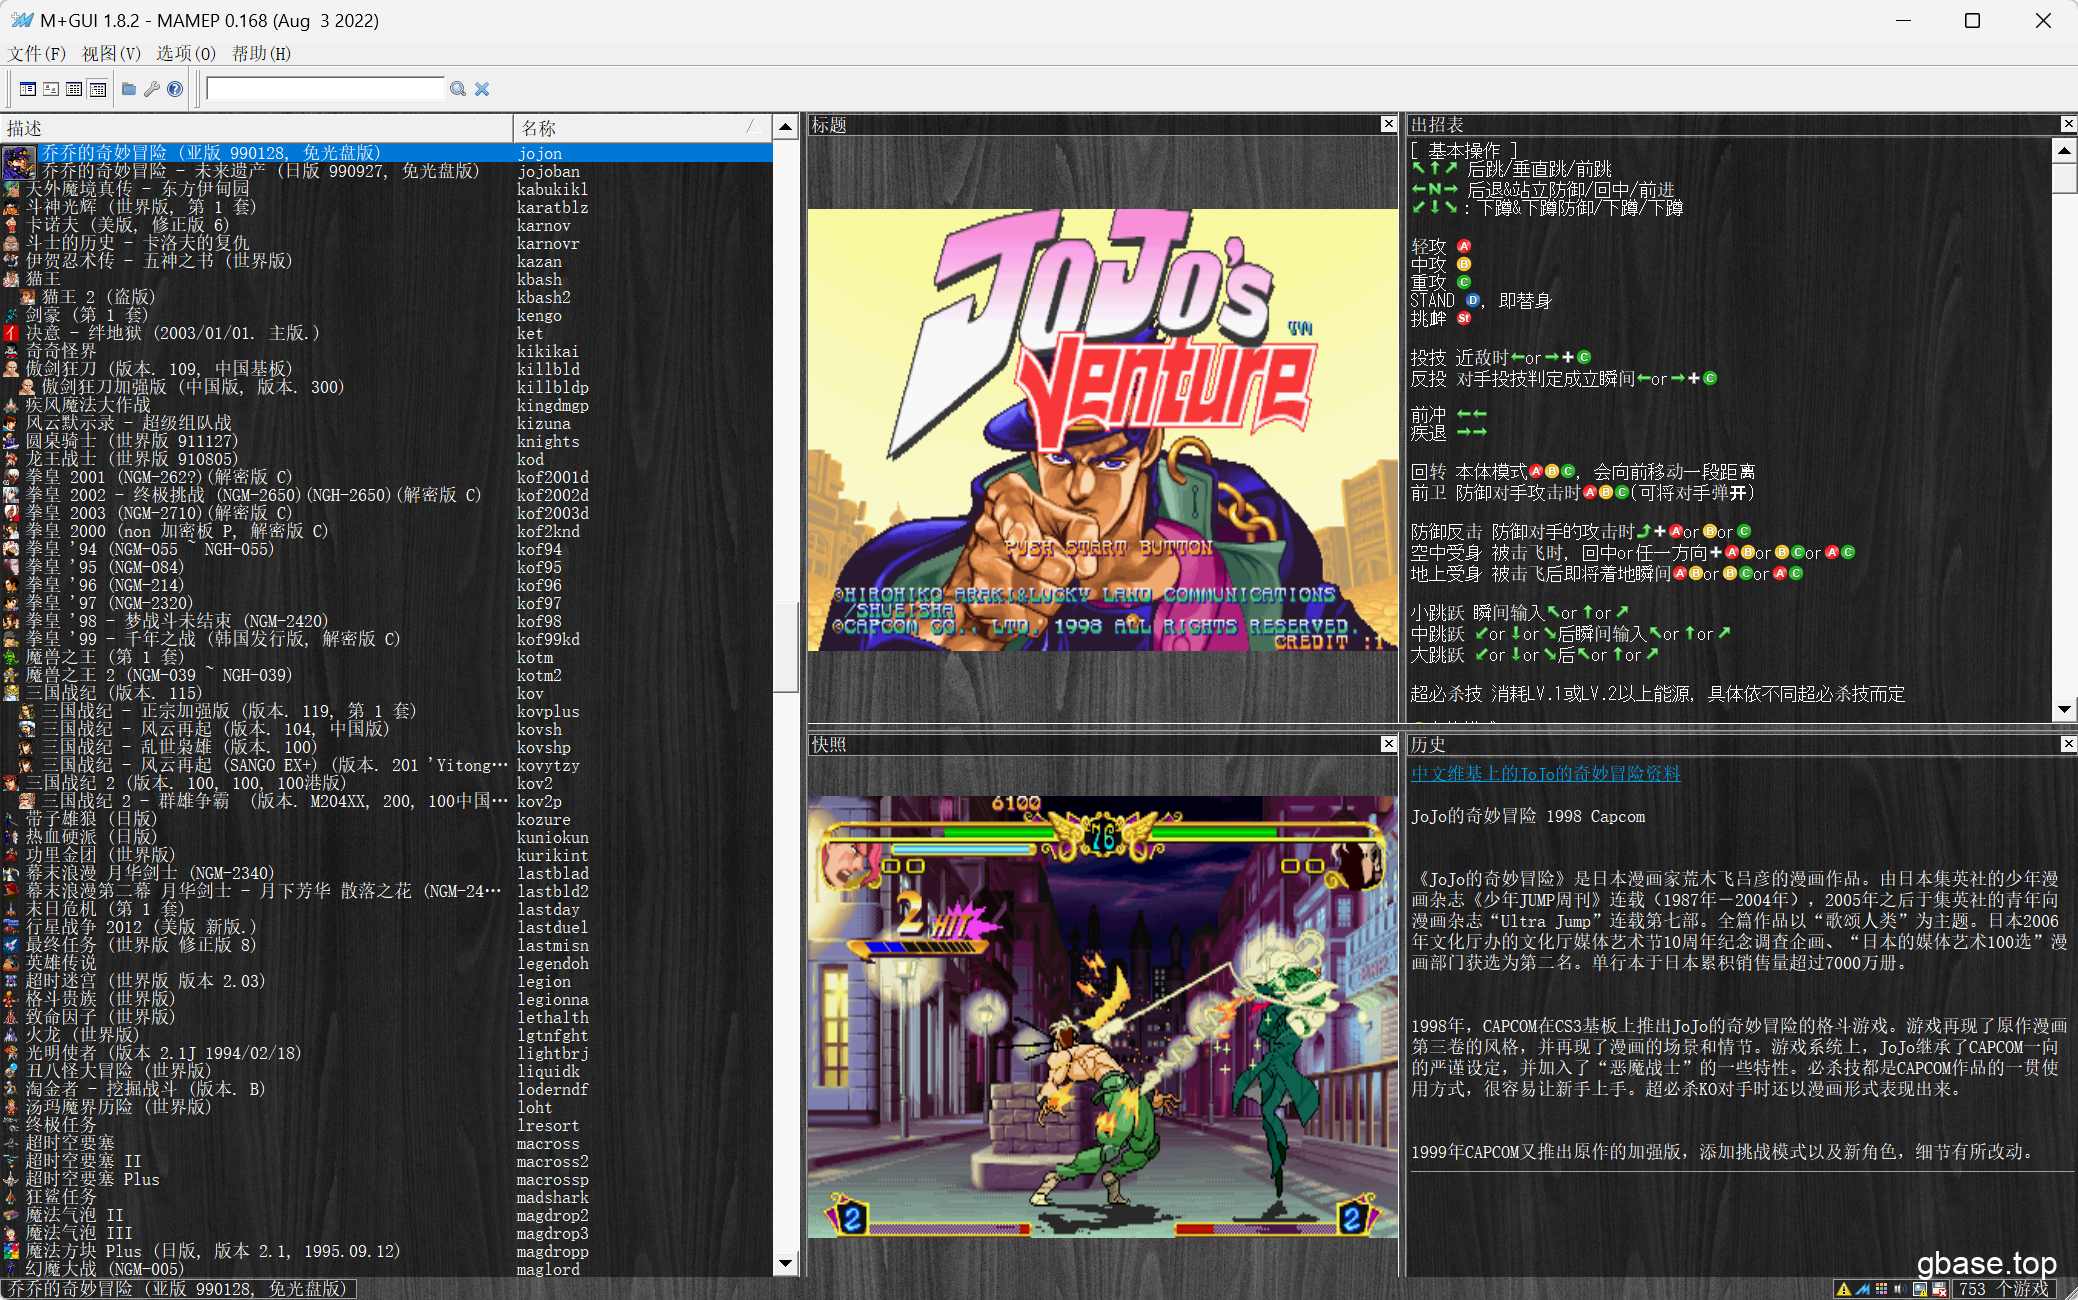
Task: Click the status bar game description text
Action: [x=178, y=1289]
